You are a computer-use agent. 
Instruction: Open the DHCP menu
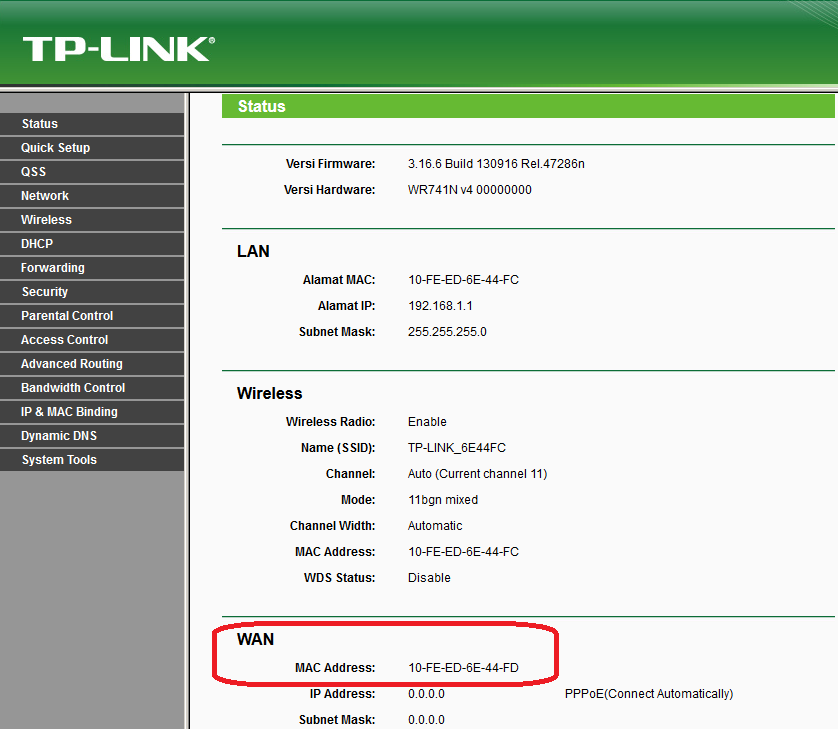(x=92, y=244)
